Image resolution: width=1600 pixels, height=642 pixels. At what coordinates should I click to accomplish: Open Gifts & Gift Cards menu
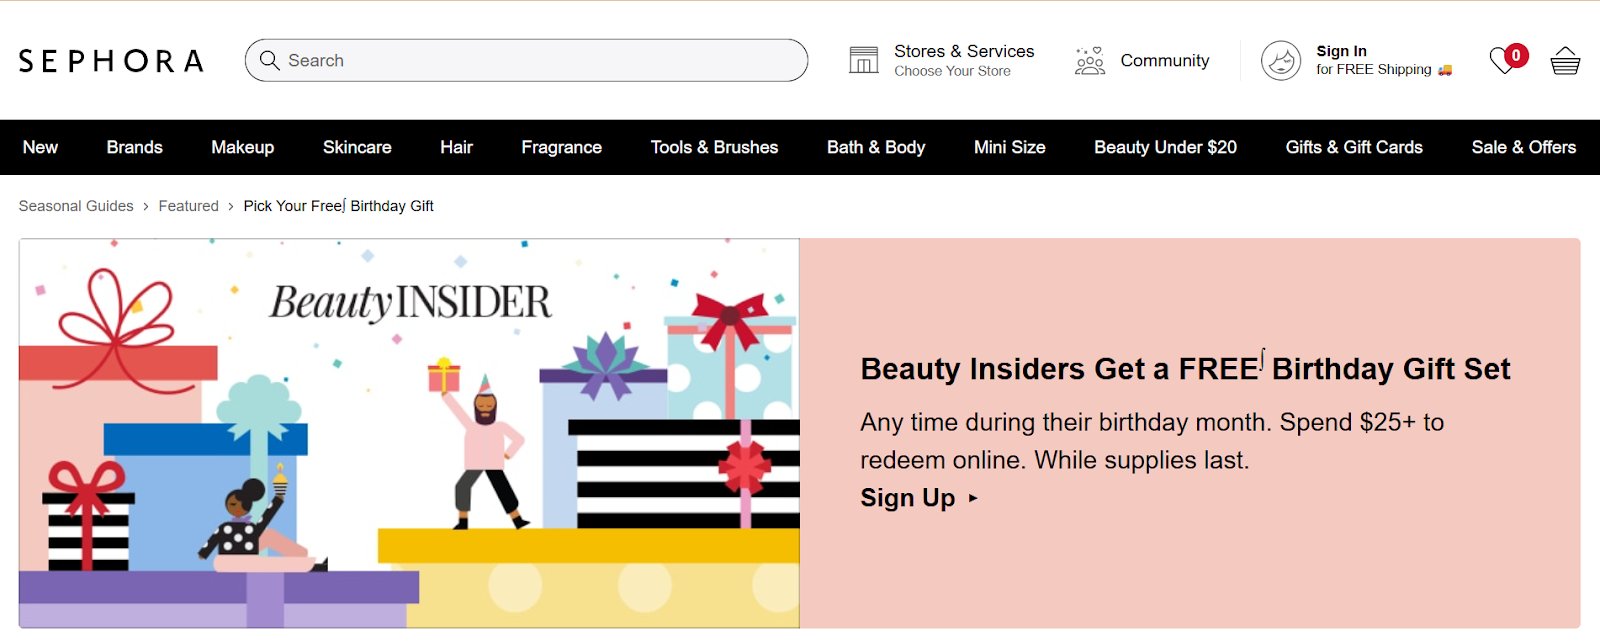click(1354, 147)
